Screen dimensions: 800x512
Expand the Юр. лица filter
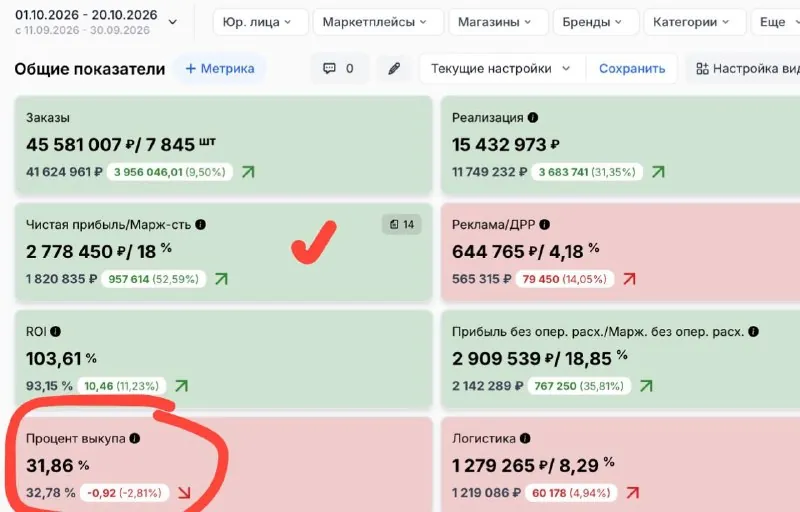[261, 22]
